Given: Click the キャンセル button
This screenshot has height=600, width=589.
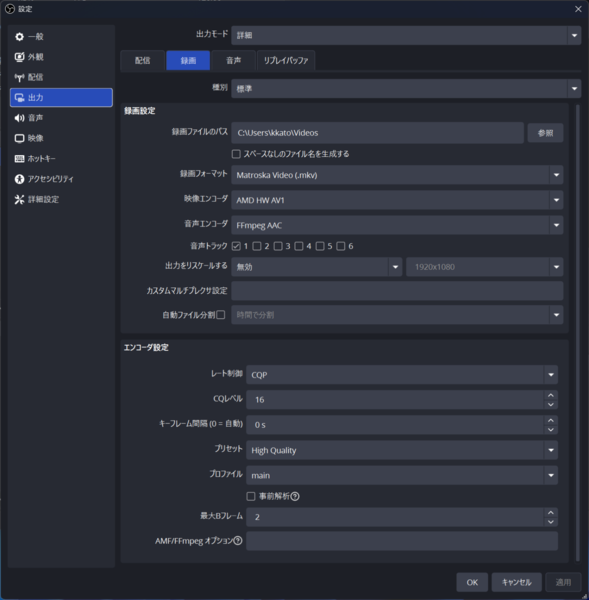Looking at the screenshot, I should pyautogui.click(x=516, y=582).
